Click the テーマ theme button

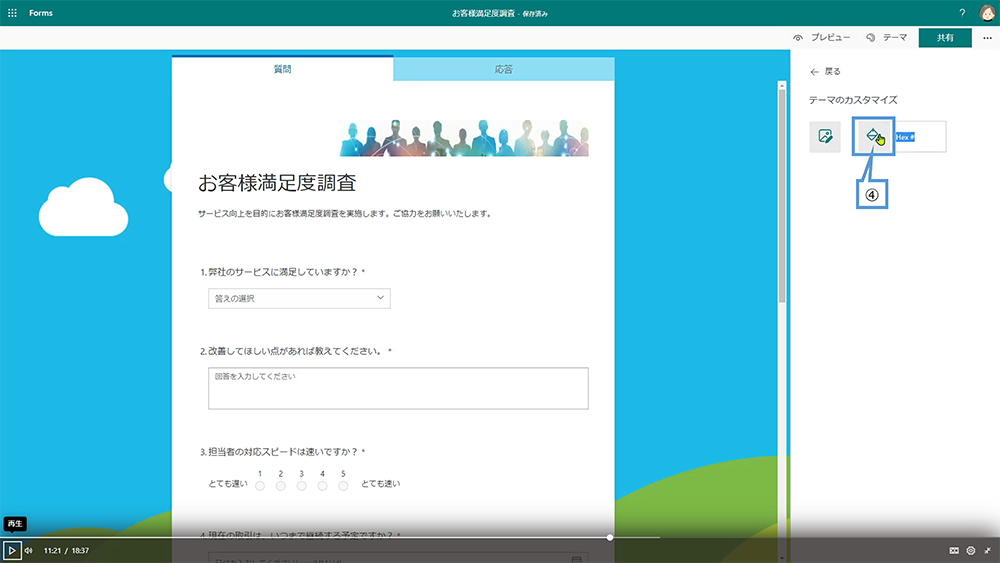click(886, 38)
